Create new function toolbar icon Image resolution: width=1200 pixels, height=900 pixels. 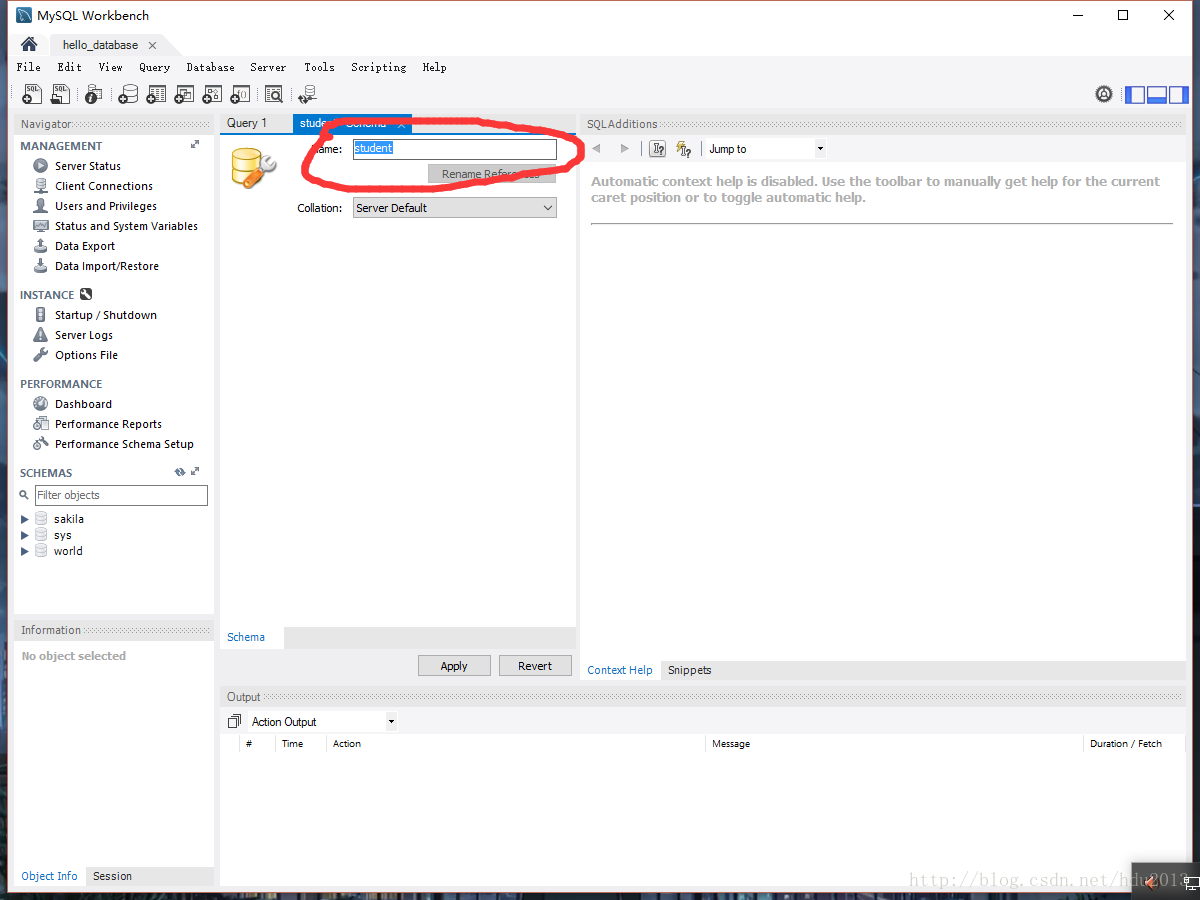[x=240, y=94]
